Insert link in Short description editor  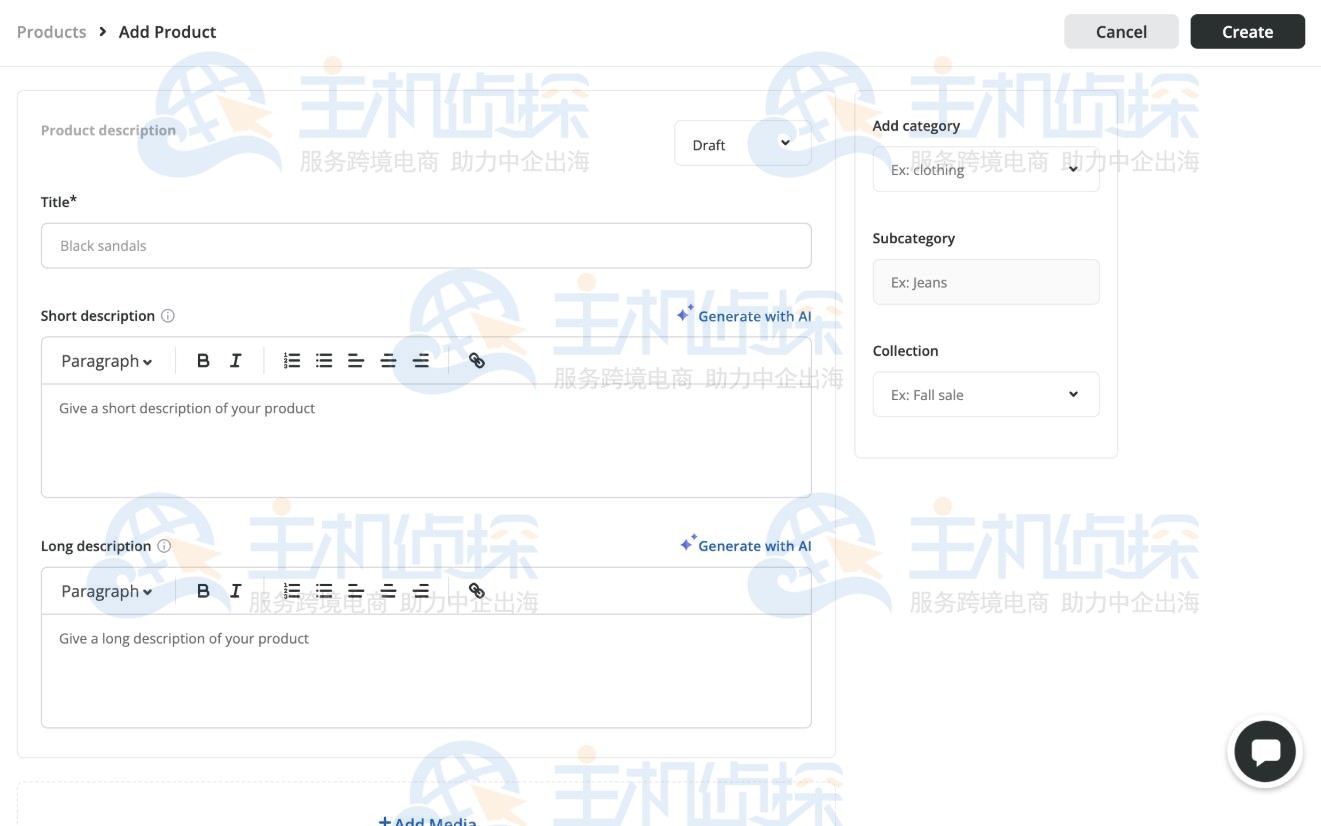477,361
